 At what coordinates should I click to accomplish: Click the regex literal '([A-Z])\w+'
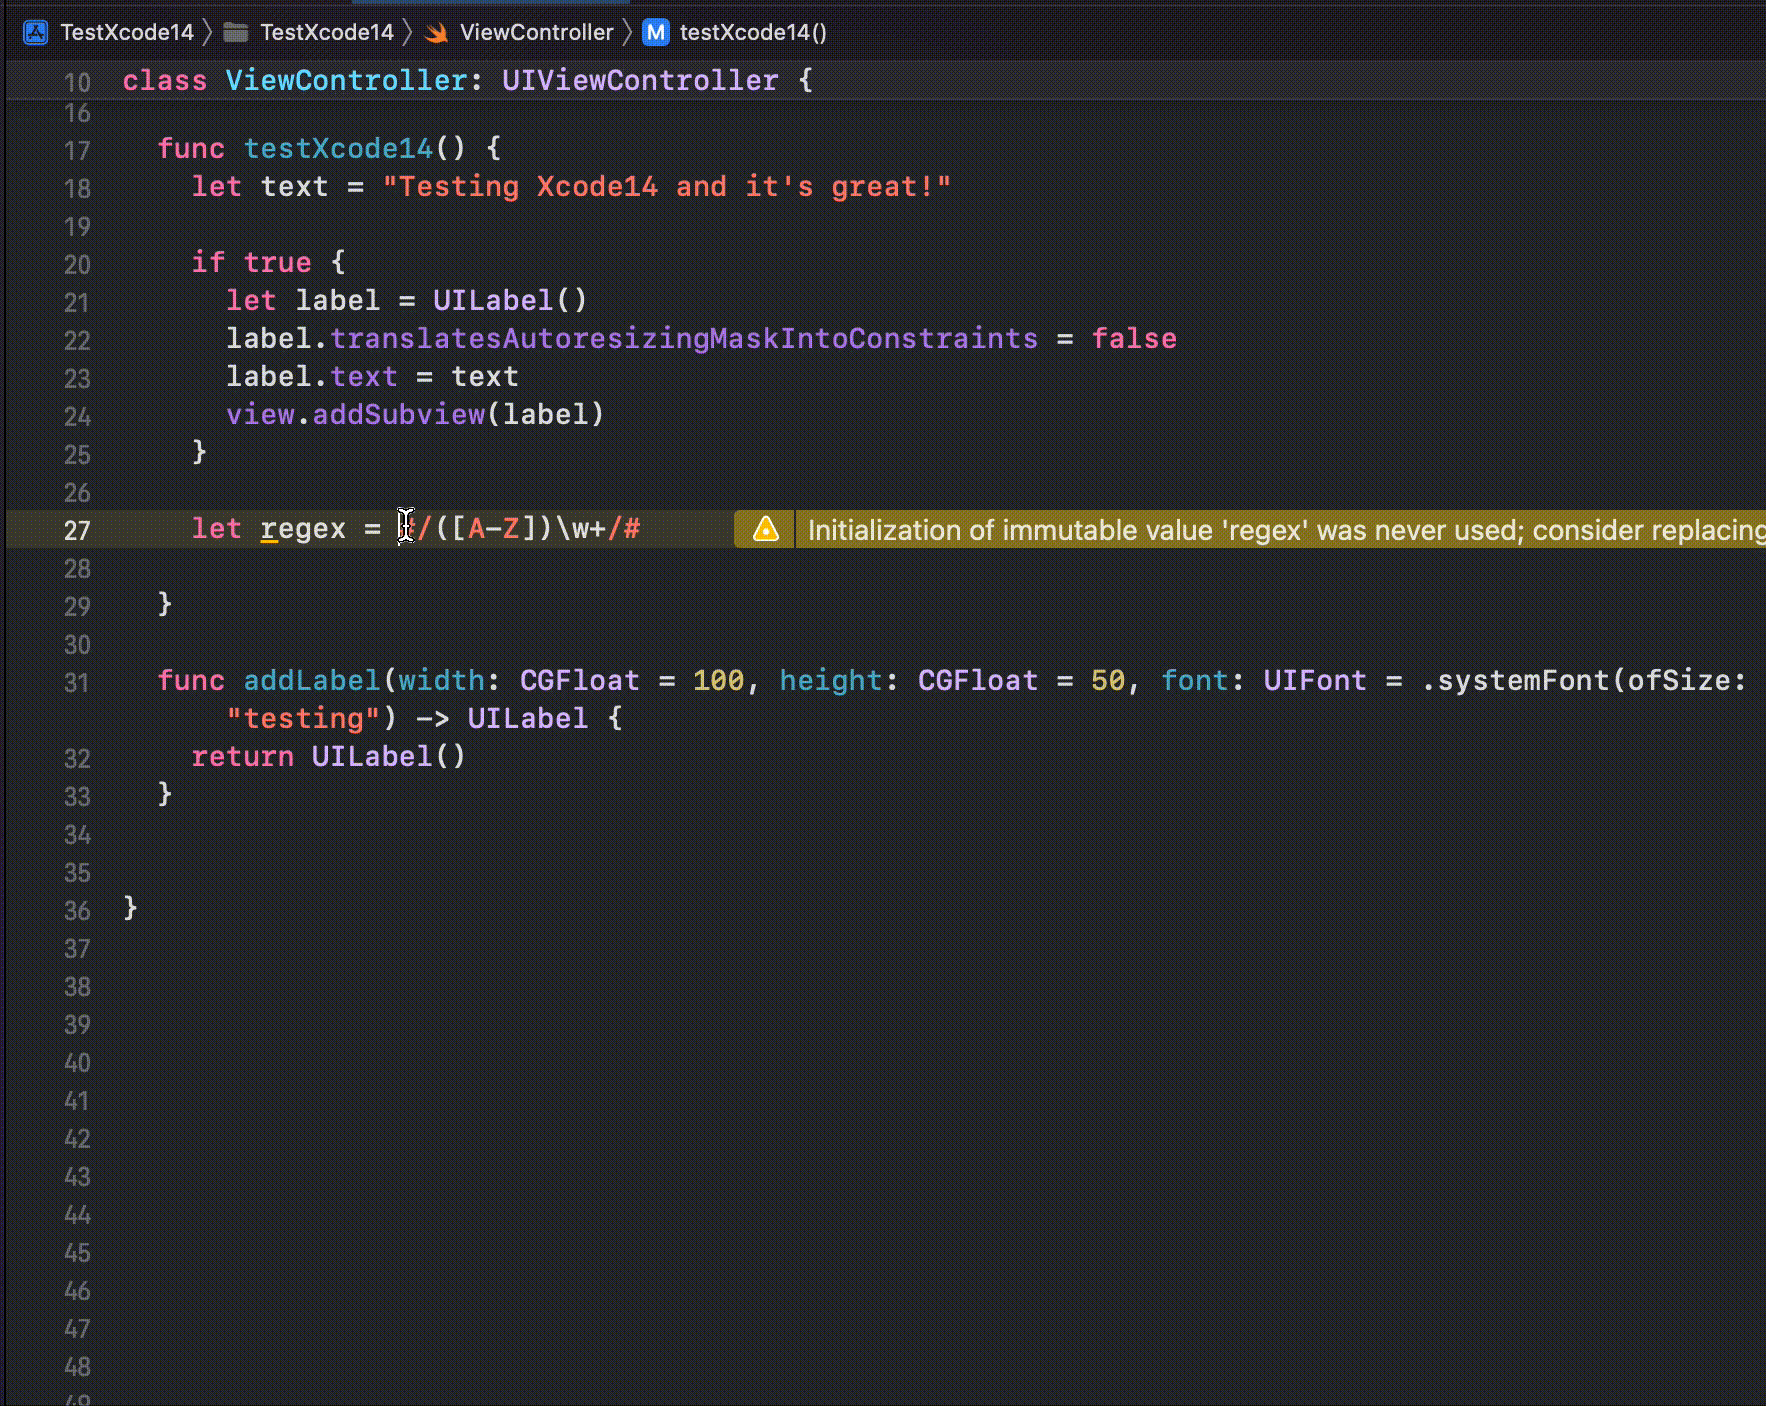coord(521,528)
